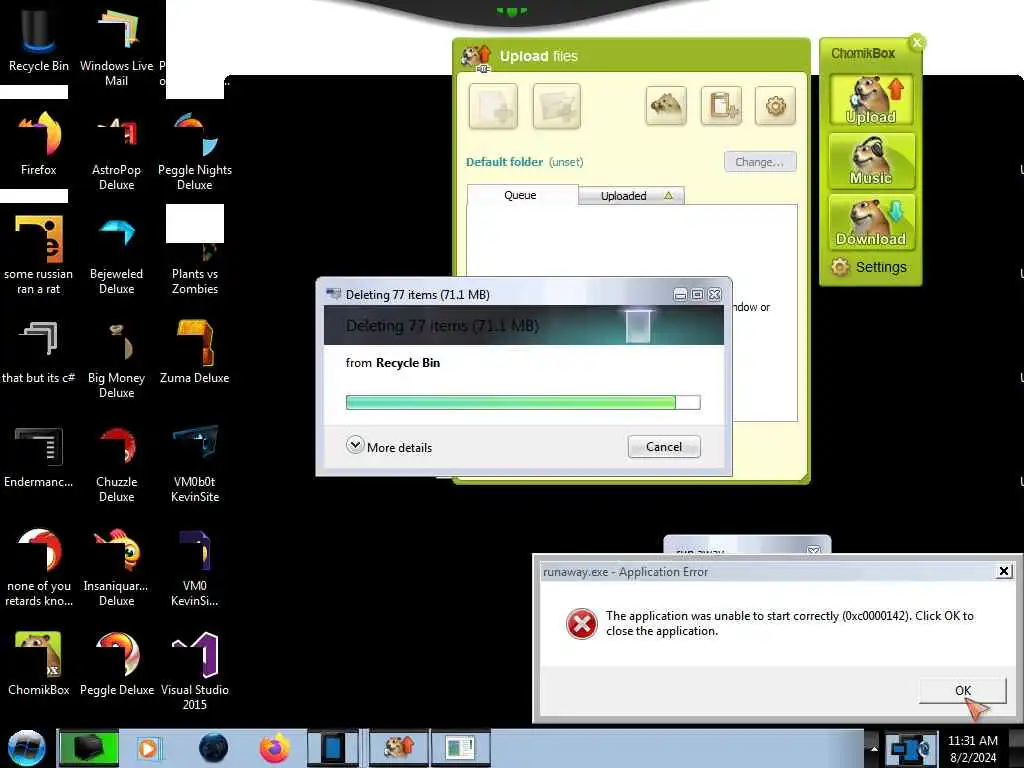Screen dimensions: 1024x768
Task: Open the Windows Start menu orb
Action: pyautogui.click(x=27, y=748)
